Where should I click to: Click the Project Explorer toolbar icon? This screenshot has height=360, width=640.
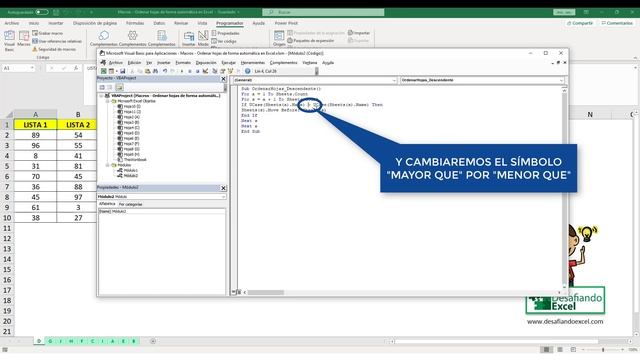click(x=215, y=71)
